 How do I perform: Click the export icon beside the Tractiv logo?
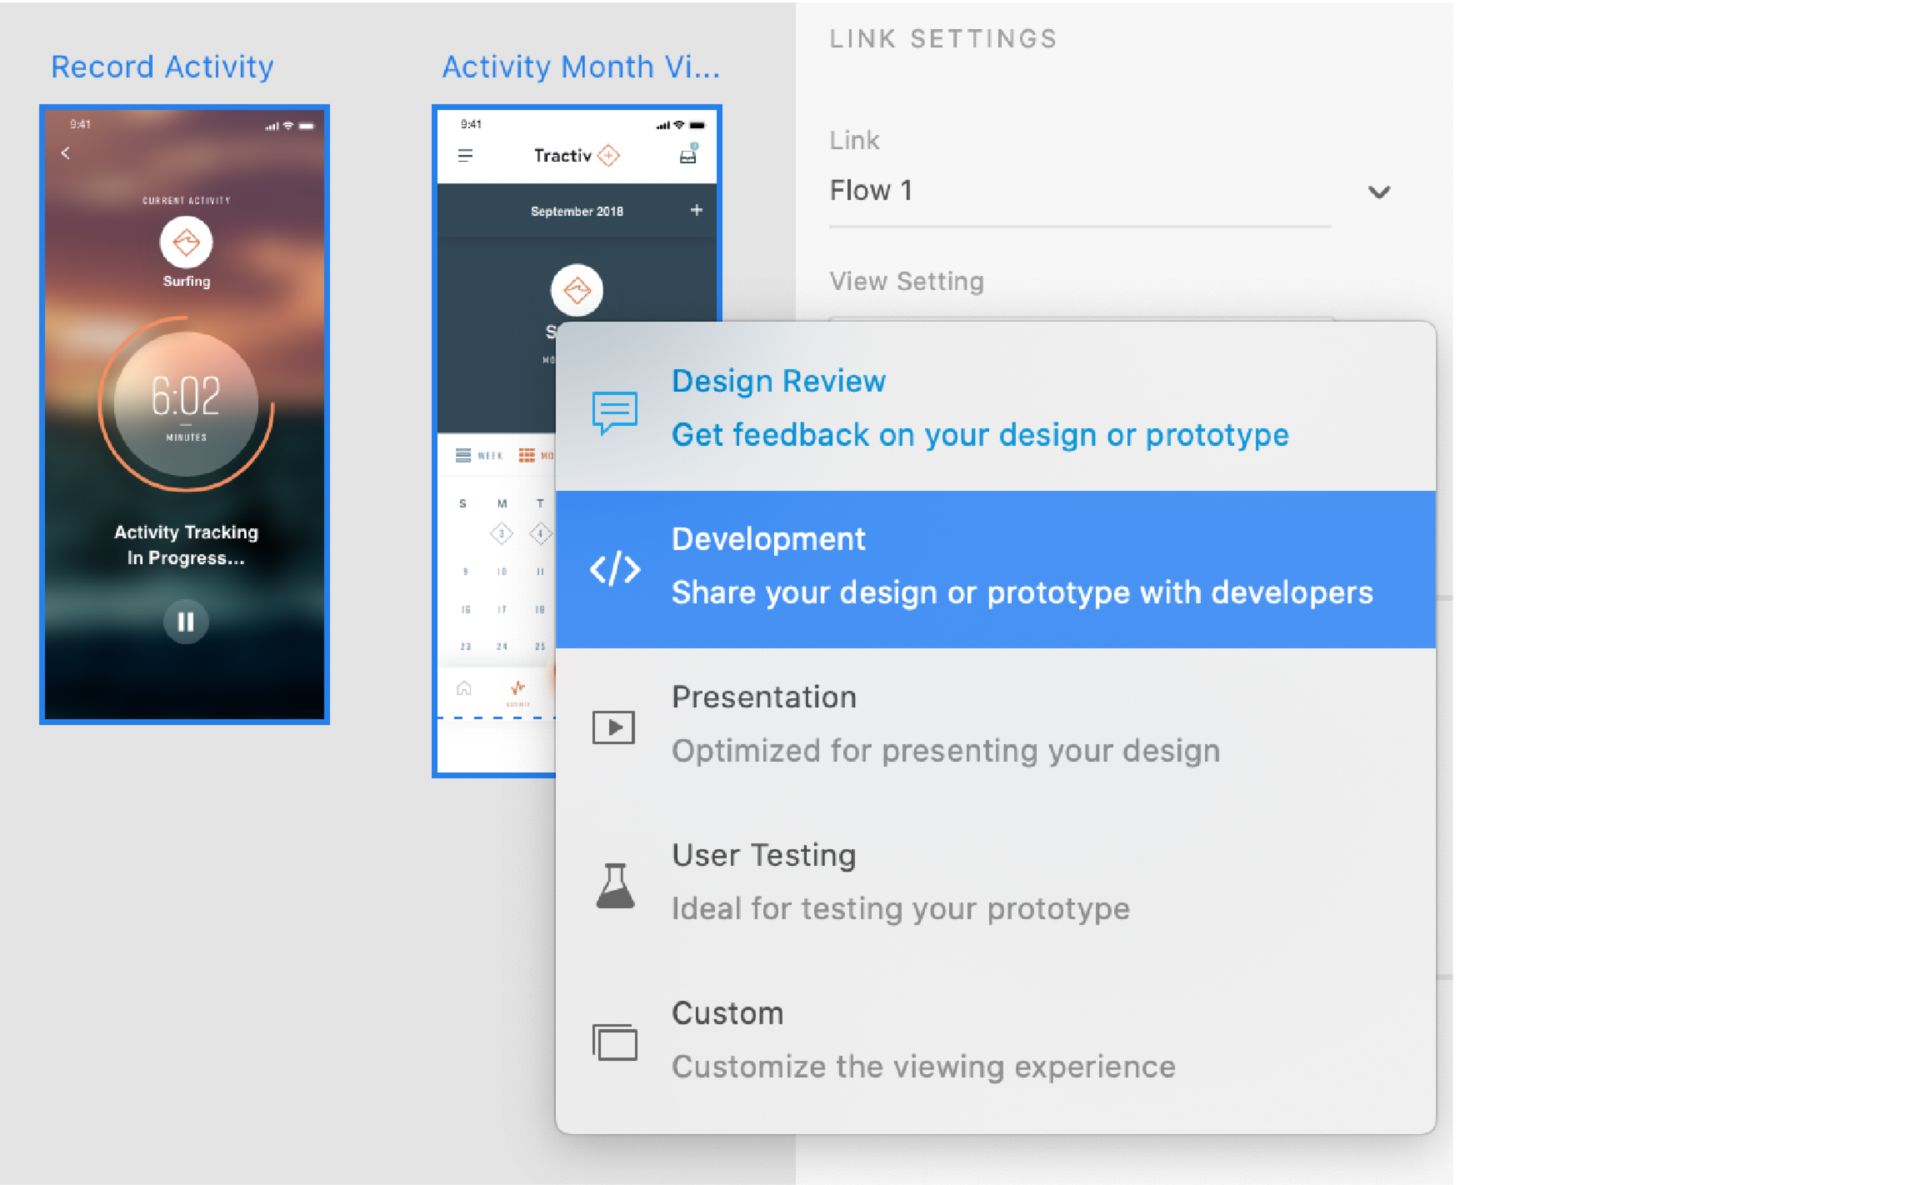click(x=690, y=158)
